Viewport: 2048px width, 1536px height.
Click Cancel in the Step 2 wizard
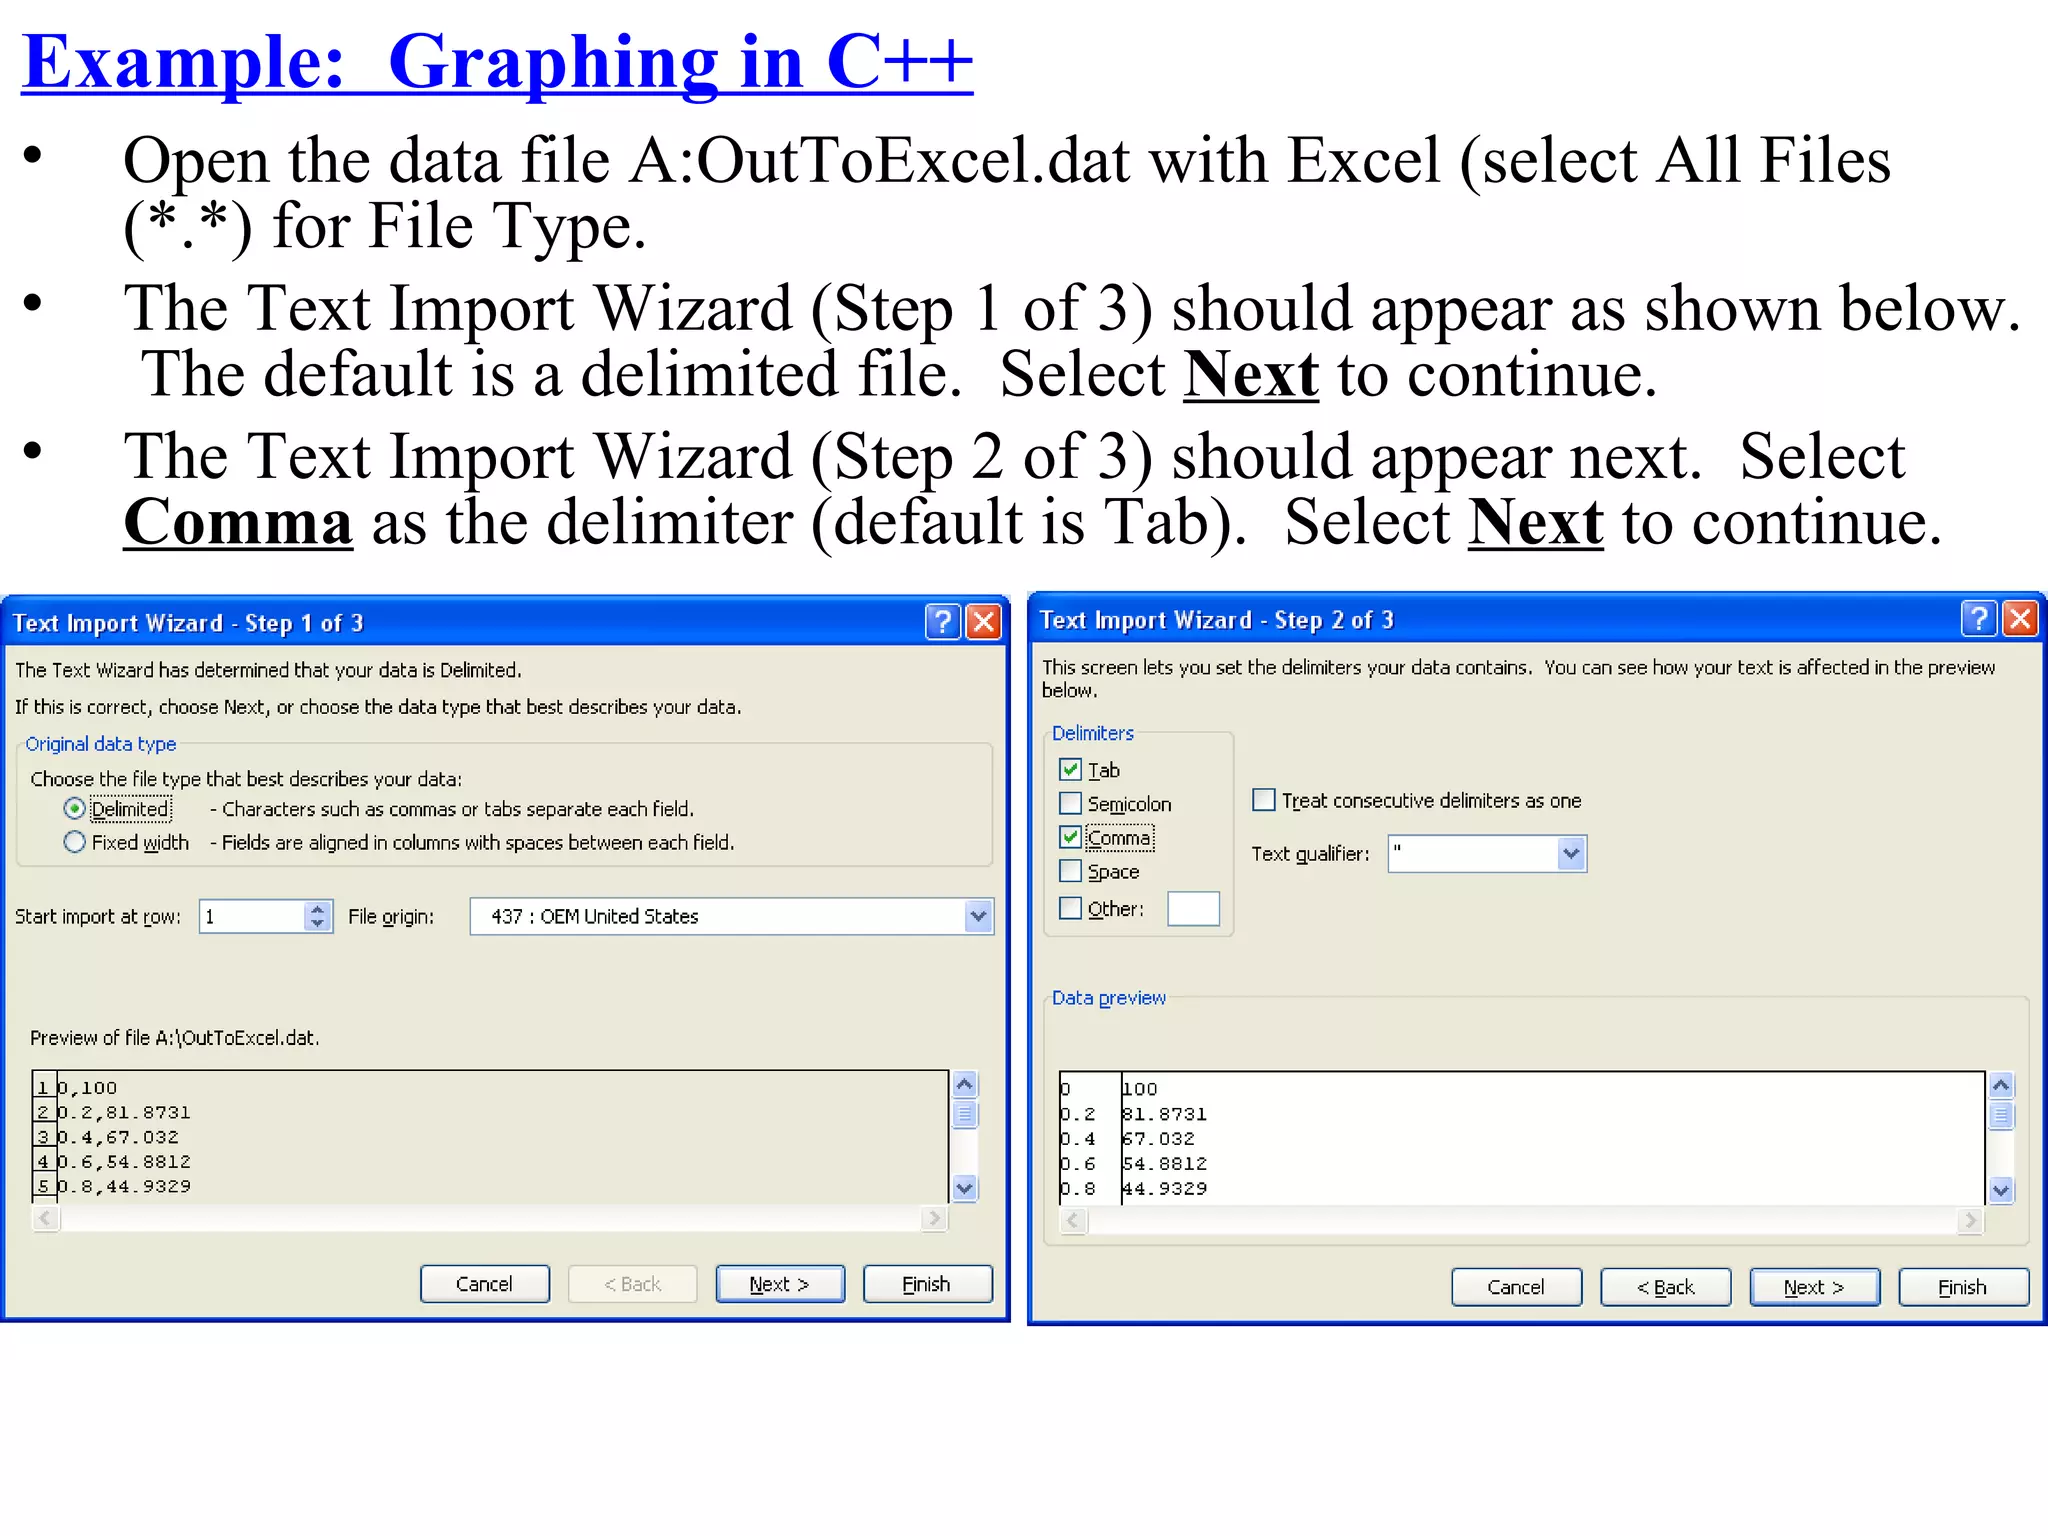[x=1516, y=1287]
